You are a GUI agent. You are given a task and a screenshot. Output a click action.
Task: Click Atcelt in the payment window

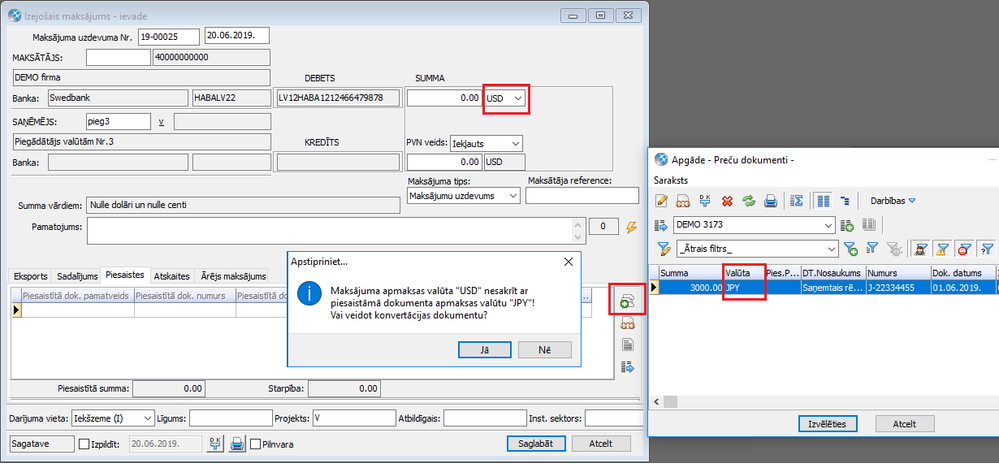[x=601, y=444]
